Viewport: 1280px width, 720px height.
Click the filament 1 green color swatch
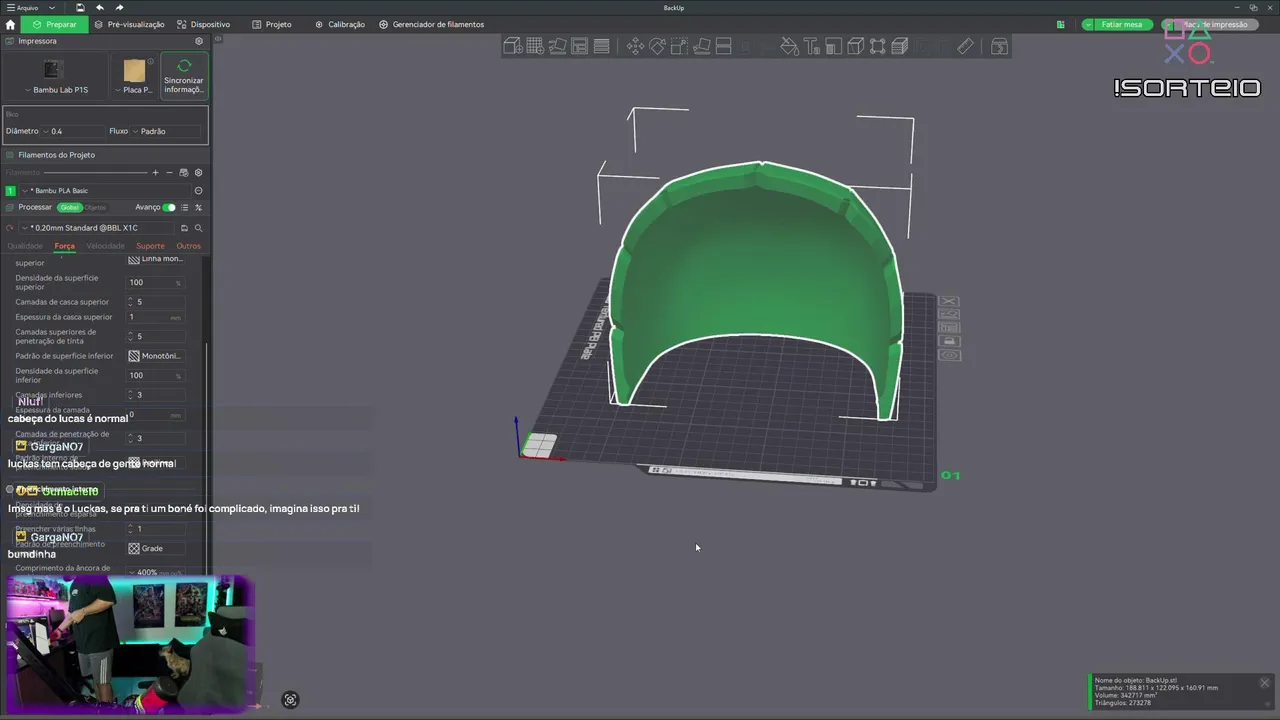(x=11, y=190)
